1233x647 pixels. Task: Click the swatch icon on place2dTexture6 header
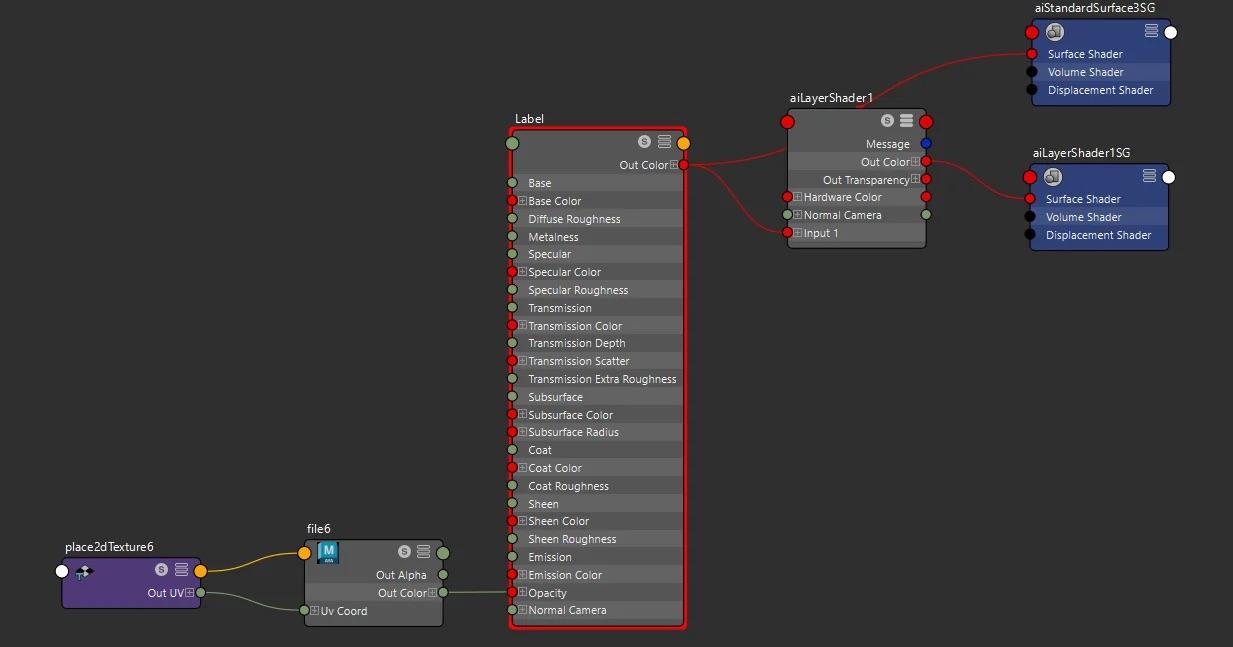(159, 570)
